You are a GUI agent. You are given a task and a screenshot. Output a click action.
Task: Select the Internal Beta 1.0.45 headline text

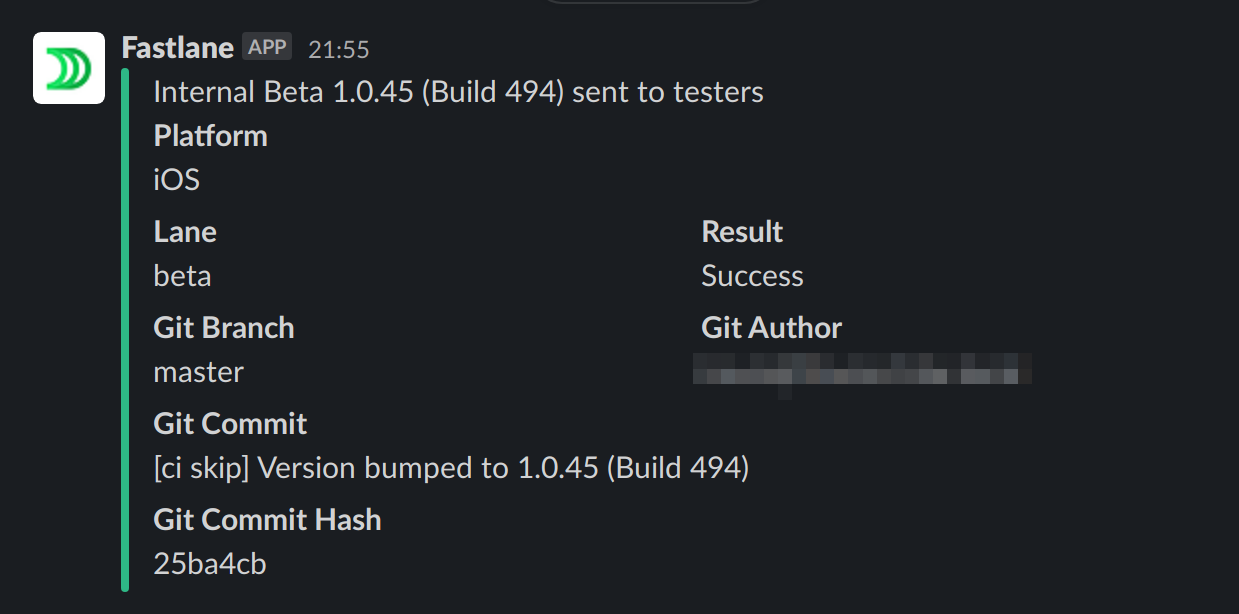(x=458, y=92)
